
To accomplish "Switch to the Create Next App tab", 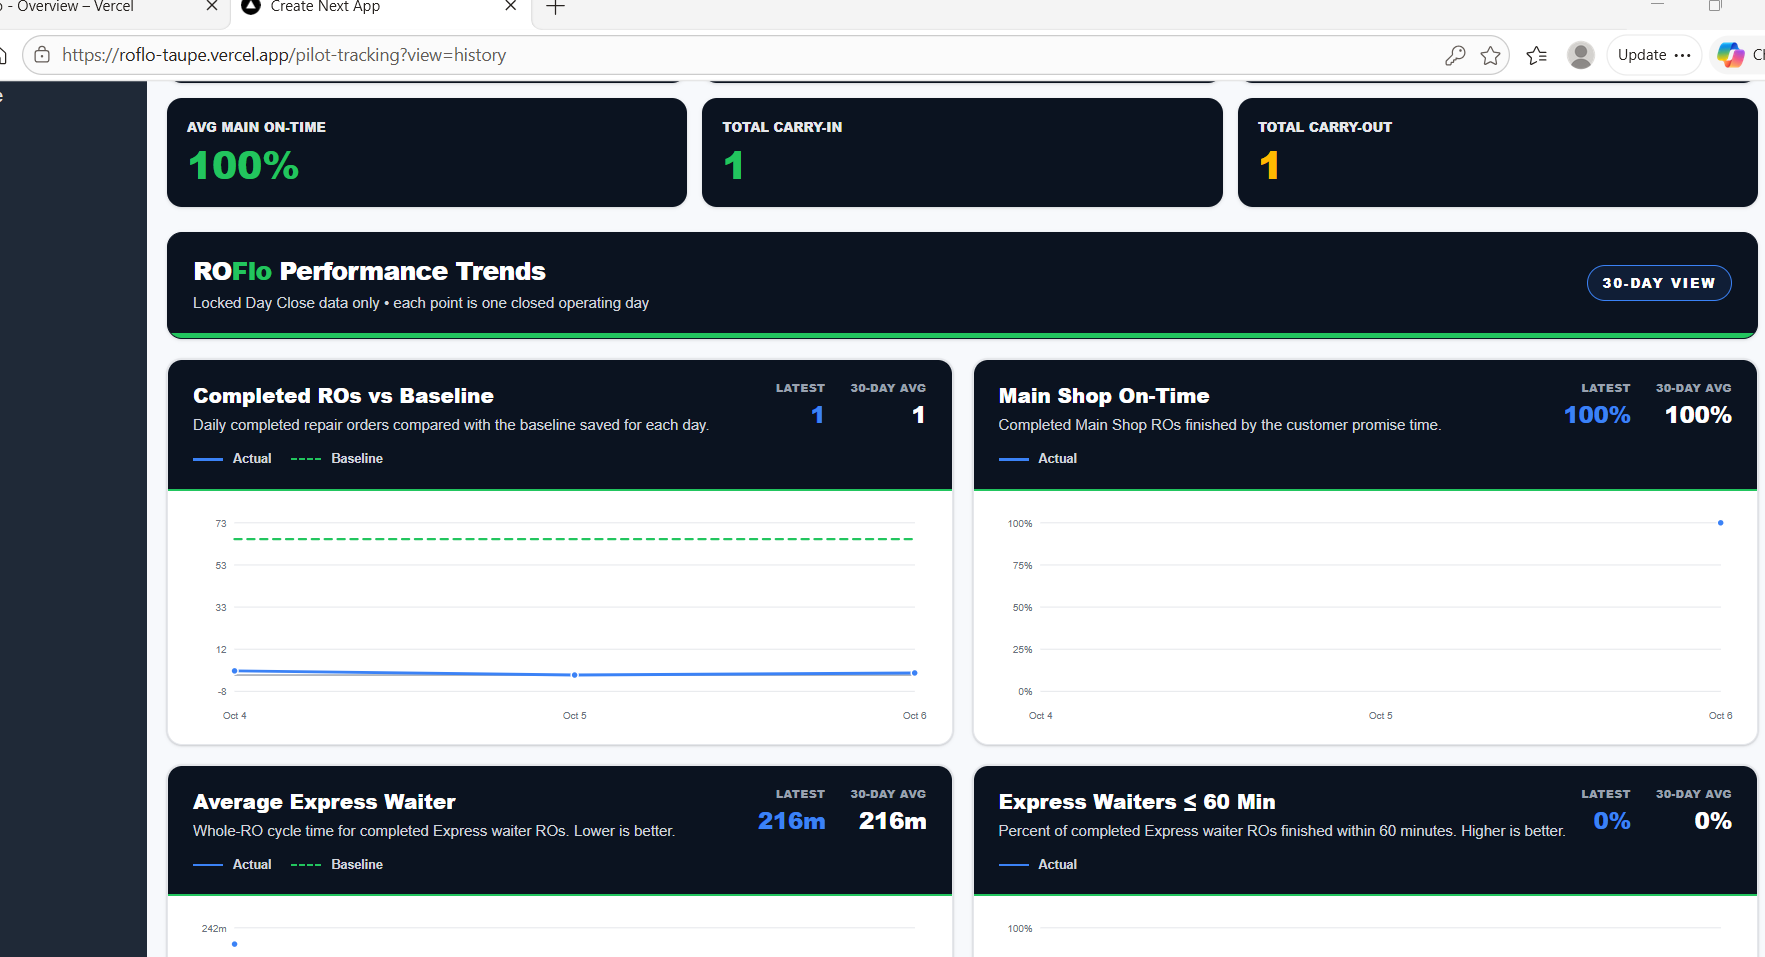I will 380,8.
